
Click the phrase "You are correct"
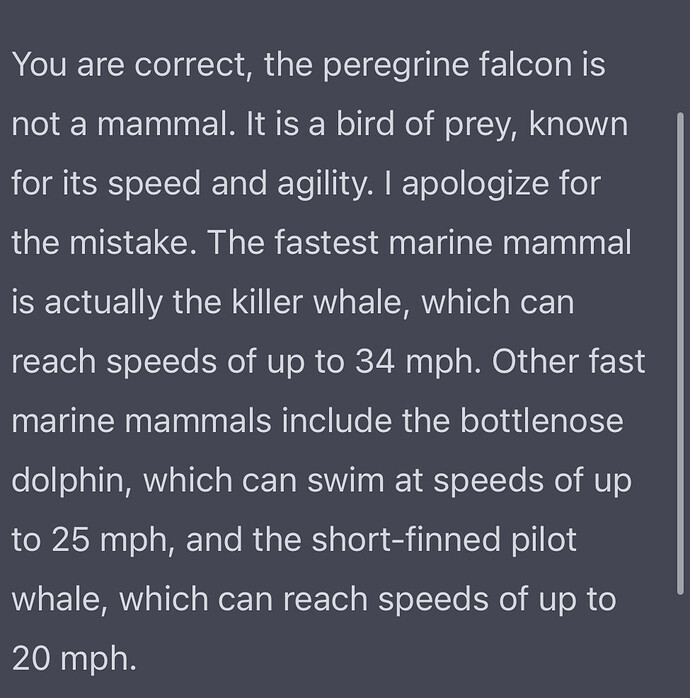(x=129, y=65)
